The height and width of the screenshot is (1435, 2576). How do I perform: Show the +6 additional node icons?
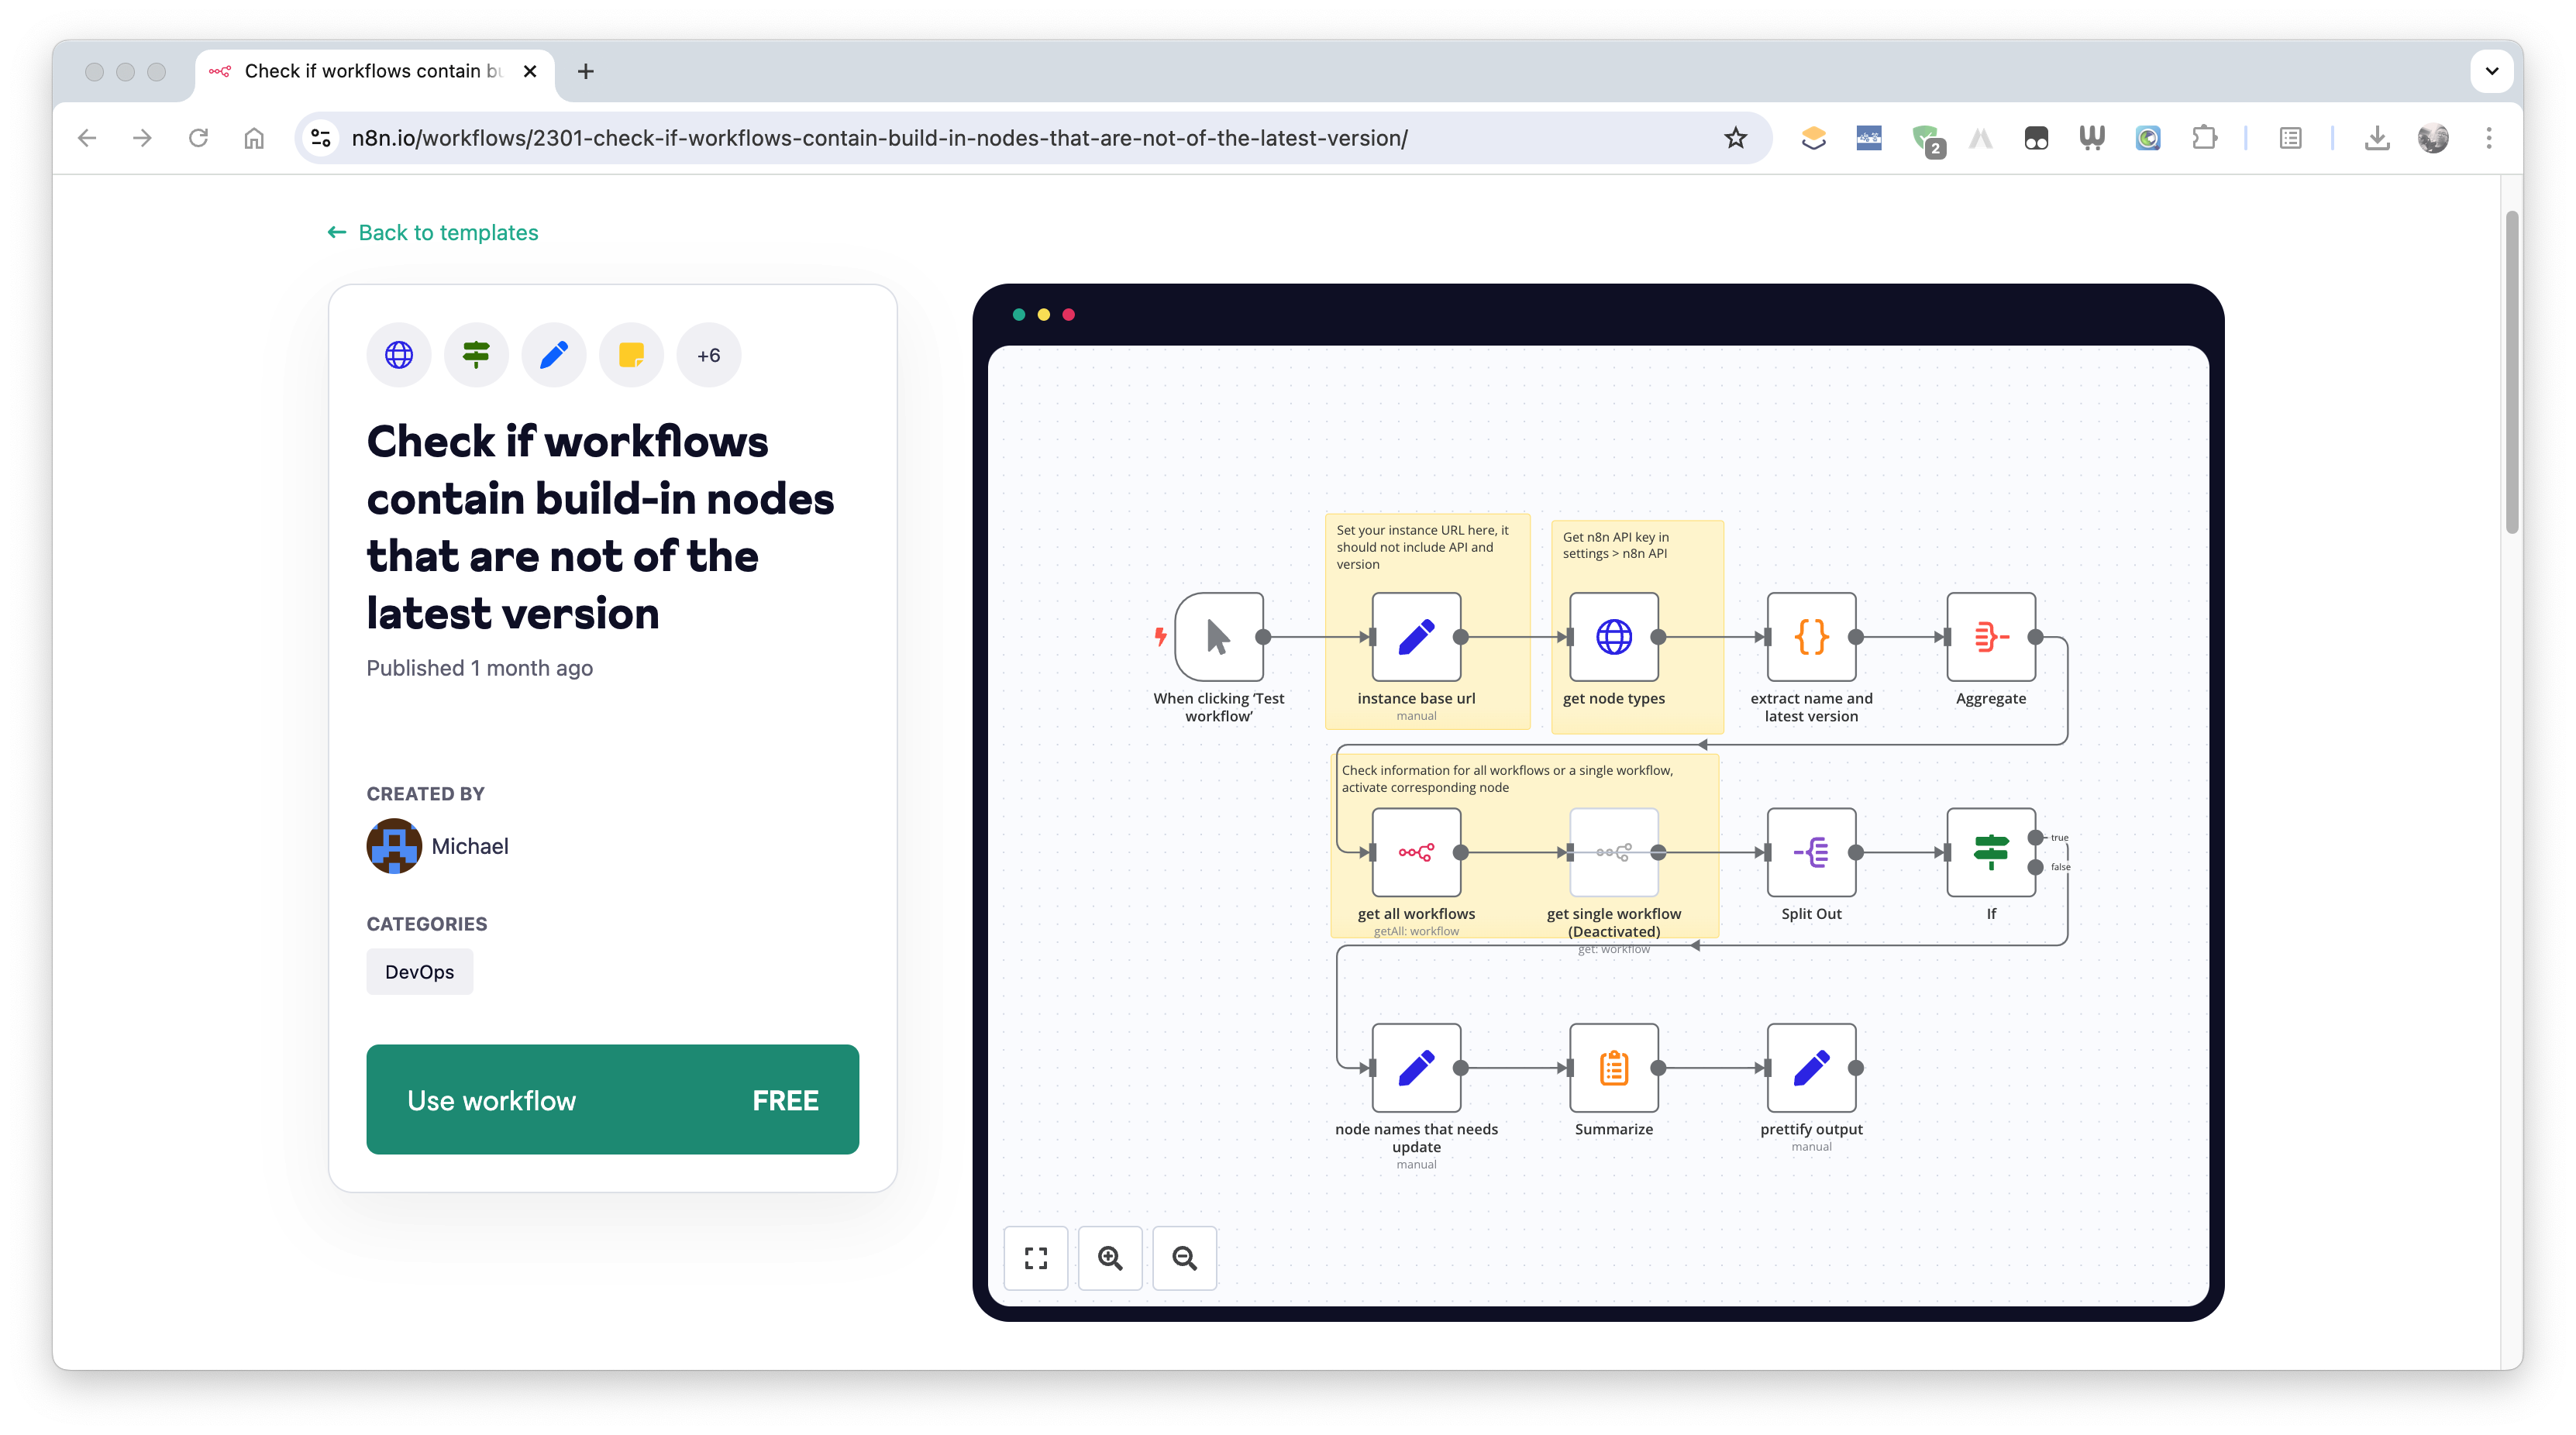[x=709, y=355]
